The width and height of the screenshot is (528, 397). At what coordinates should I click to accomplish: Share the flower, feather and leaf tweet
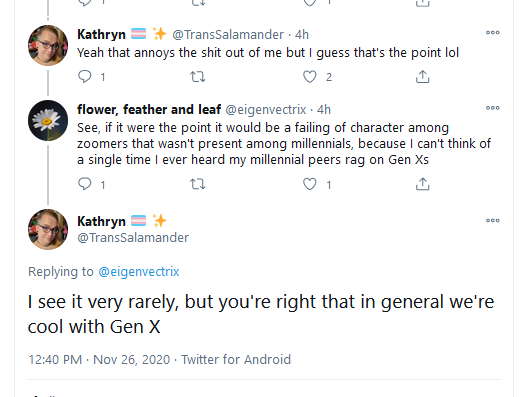click(422, 184)
